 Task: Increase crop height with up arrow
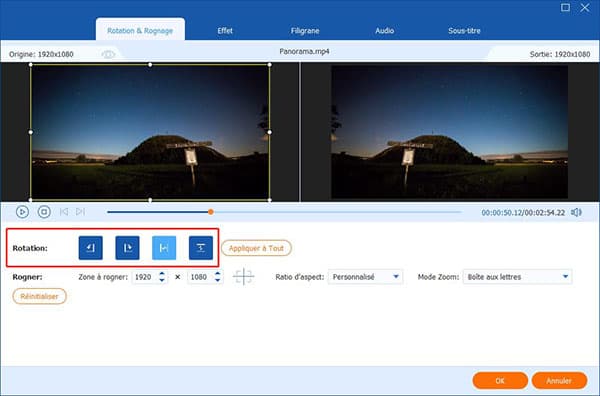coord(217,274)
